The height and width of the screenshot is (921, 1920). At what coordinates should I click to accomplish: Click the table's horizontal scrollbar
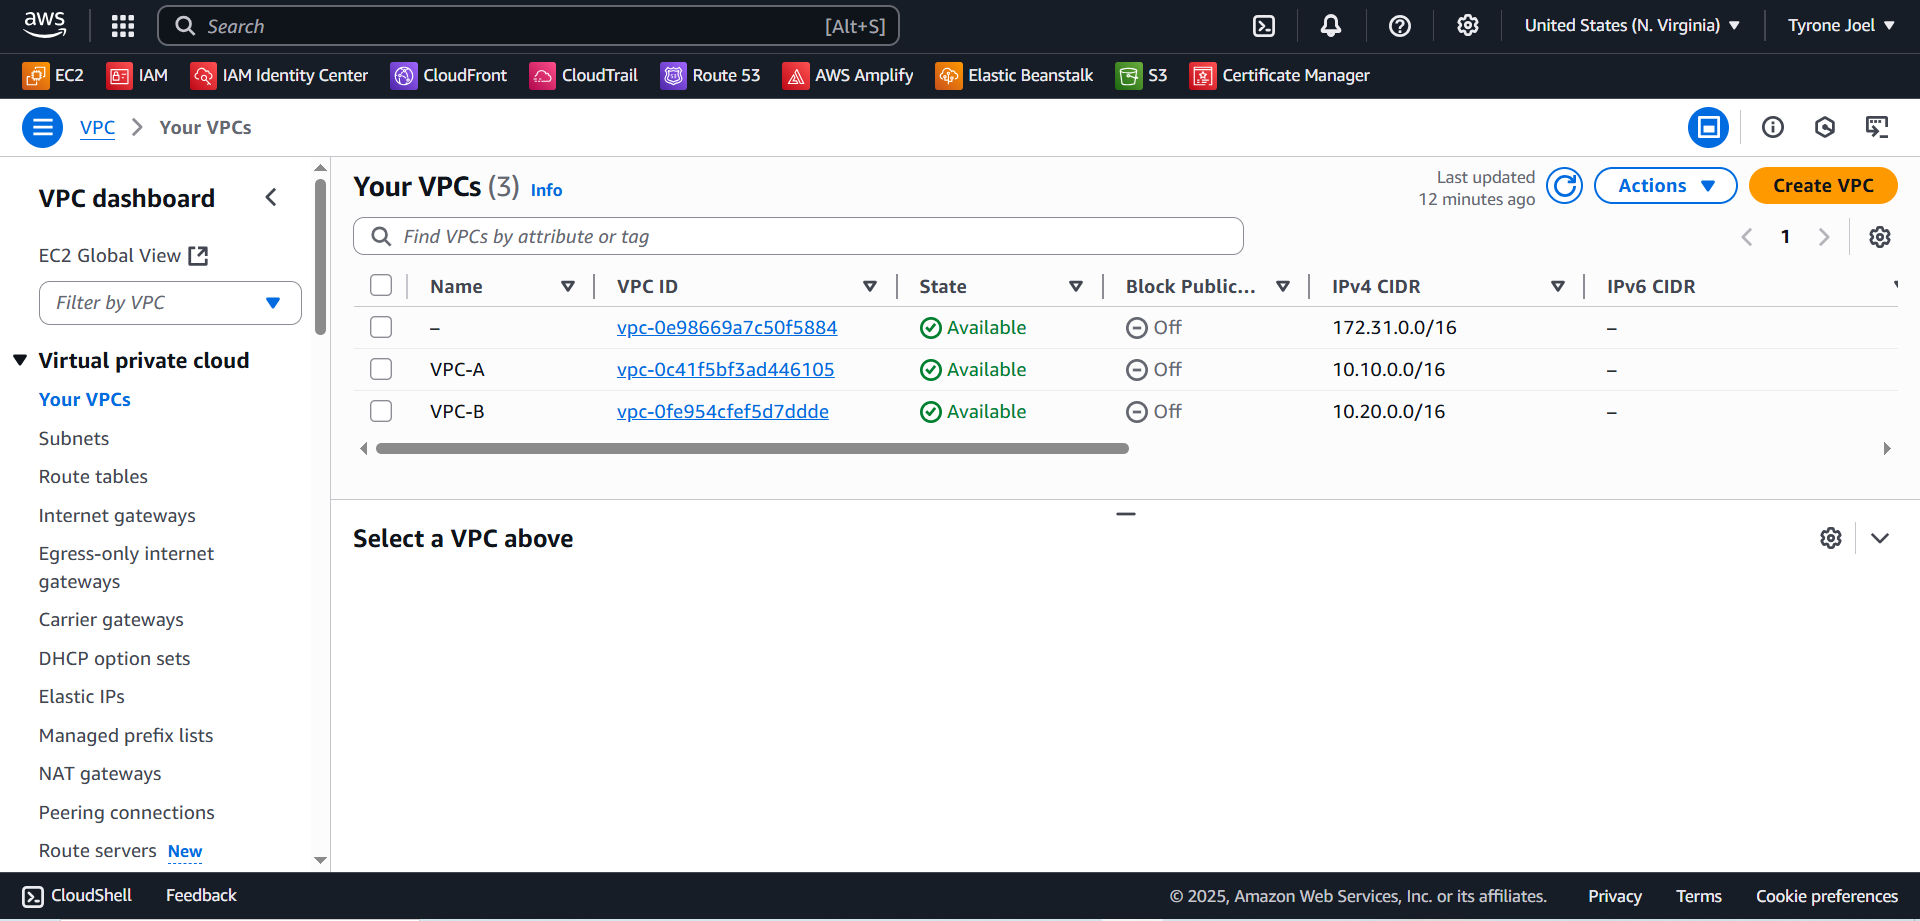752,449
